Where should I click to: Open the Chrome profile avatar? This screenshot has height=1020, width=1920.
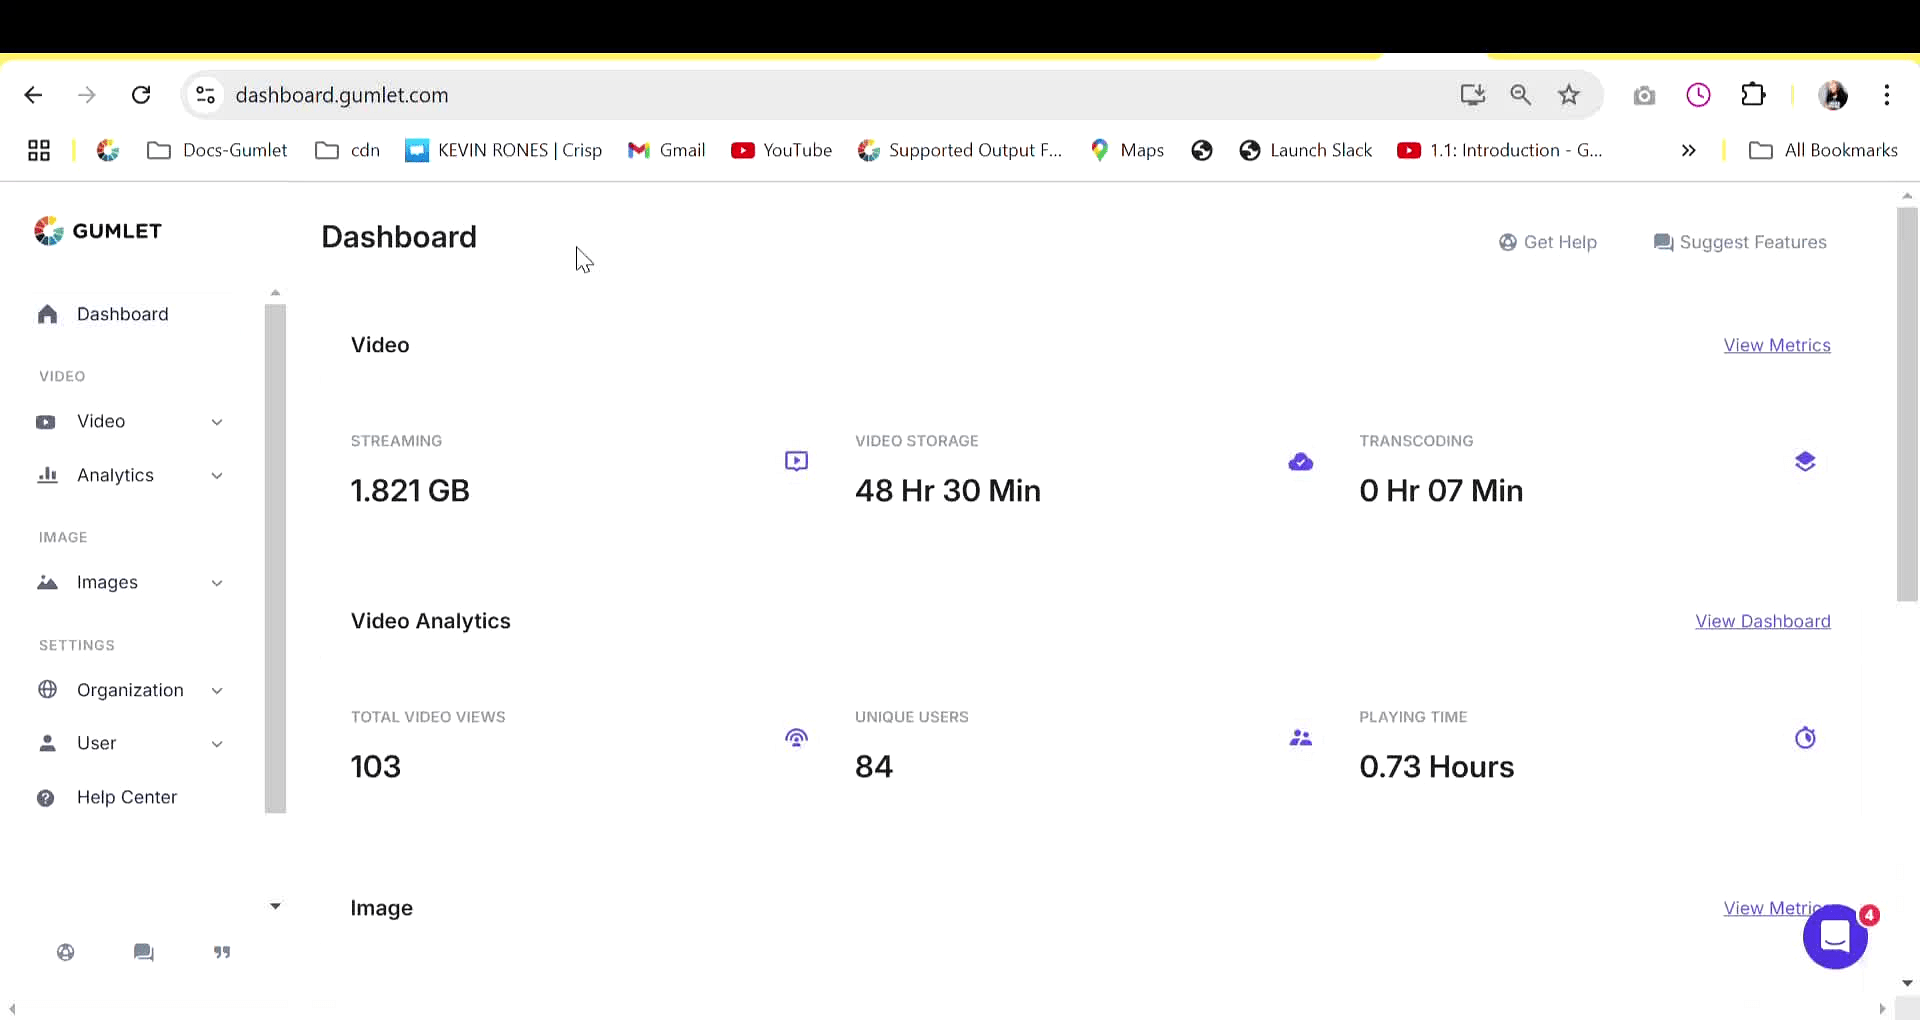click(x=1833, y=95)
